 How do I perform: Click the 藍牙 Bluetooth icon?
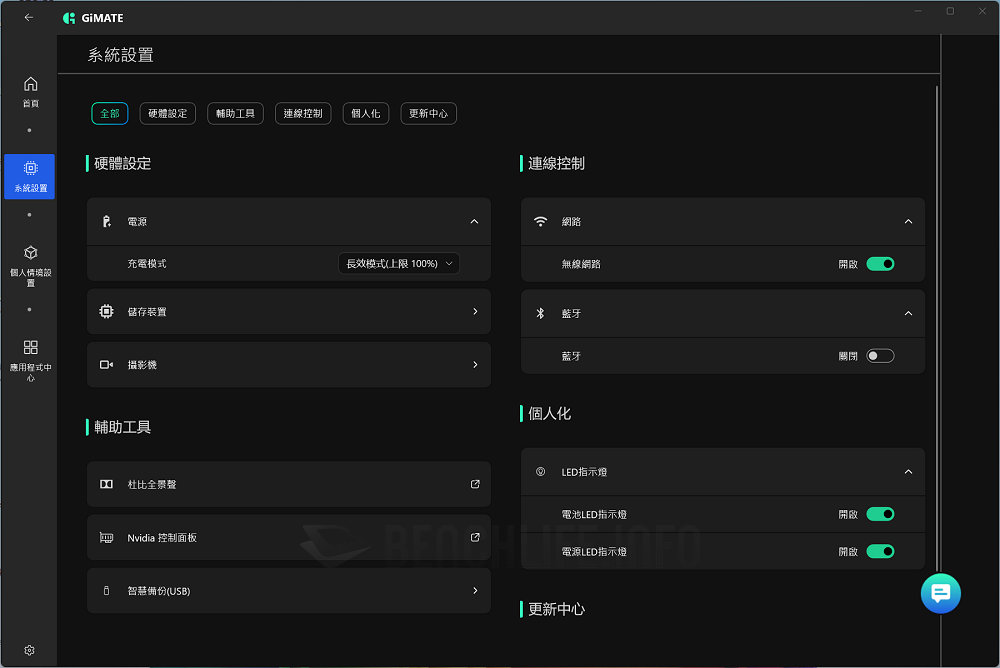tap(540, 313)
